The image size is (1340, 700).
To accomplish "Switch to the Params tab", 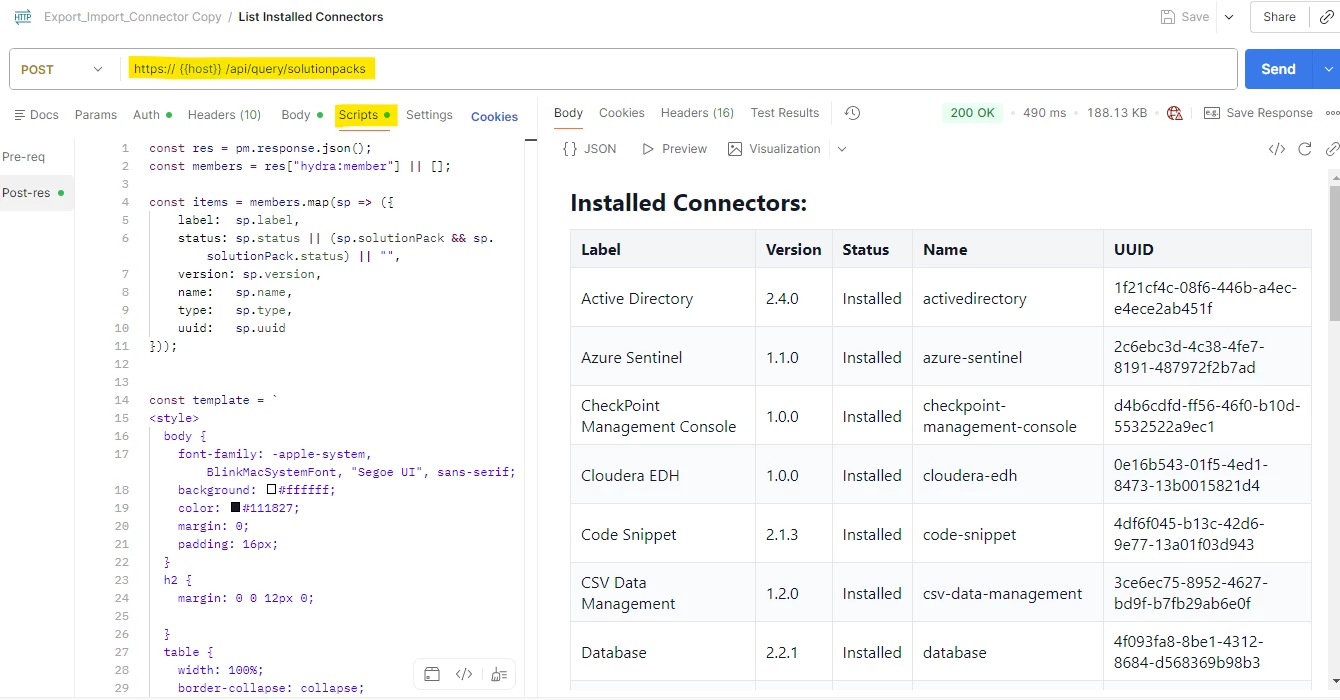I will click(96, 115).
